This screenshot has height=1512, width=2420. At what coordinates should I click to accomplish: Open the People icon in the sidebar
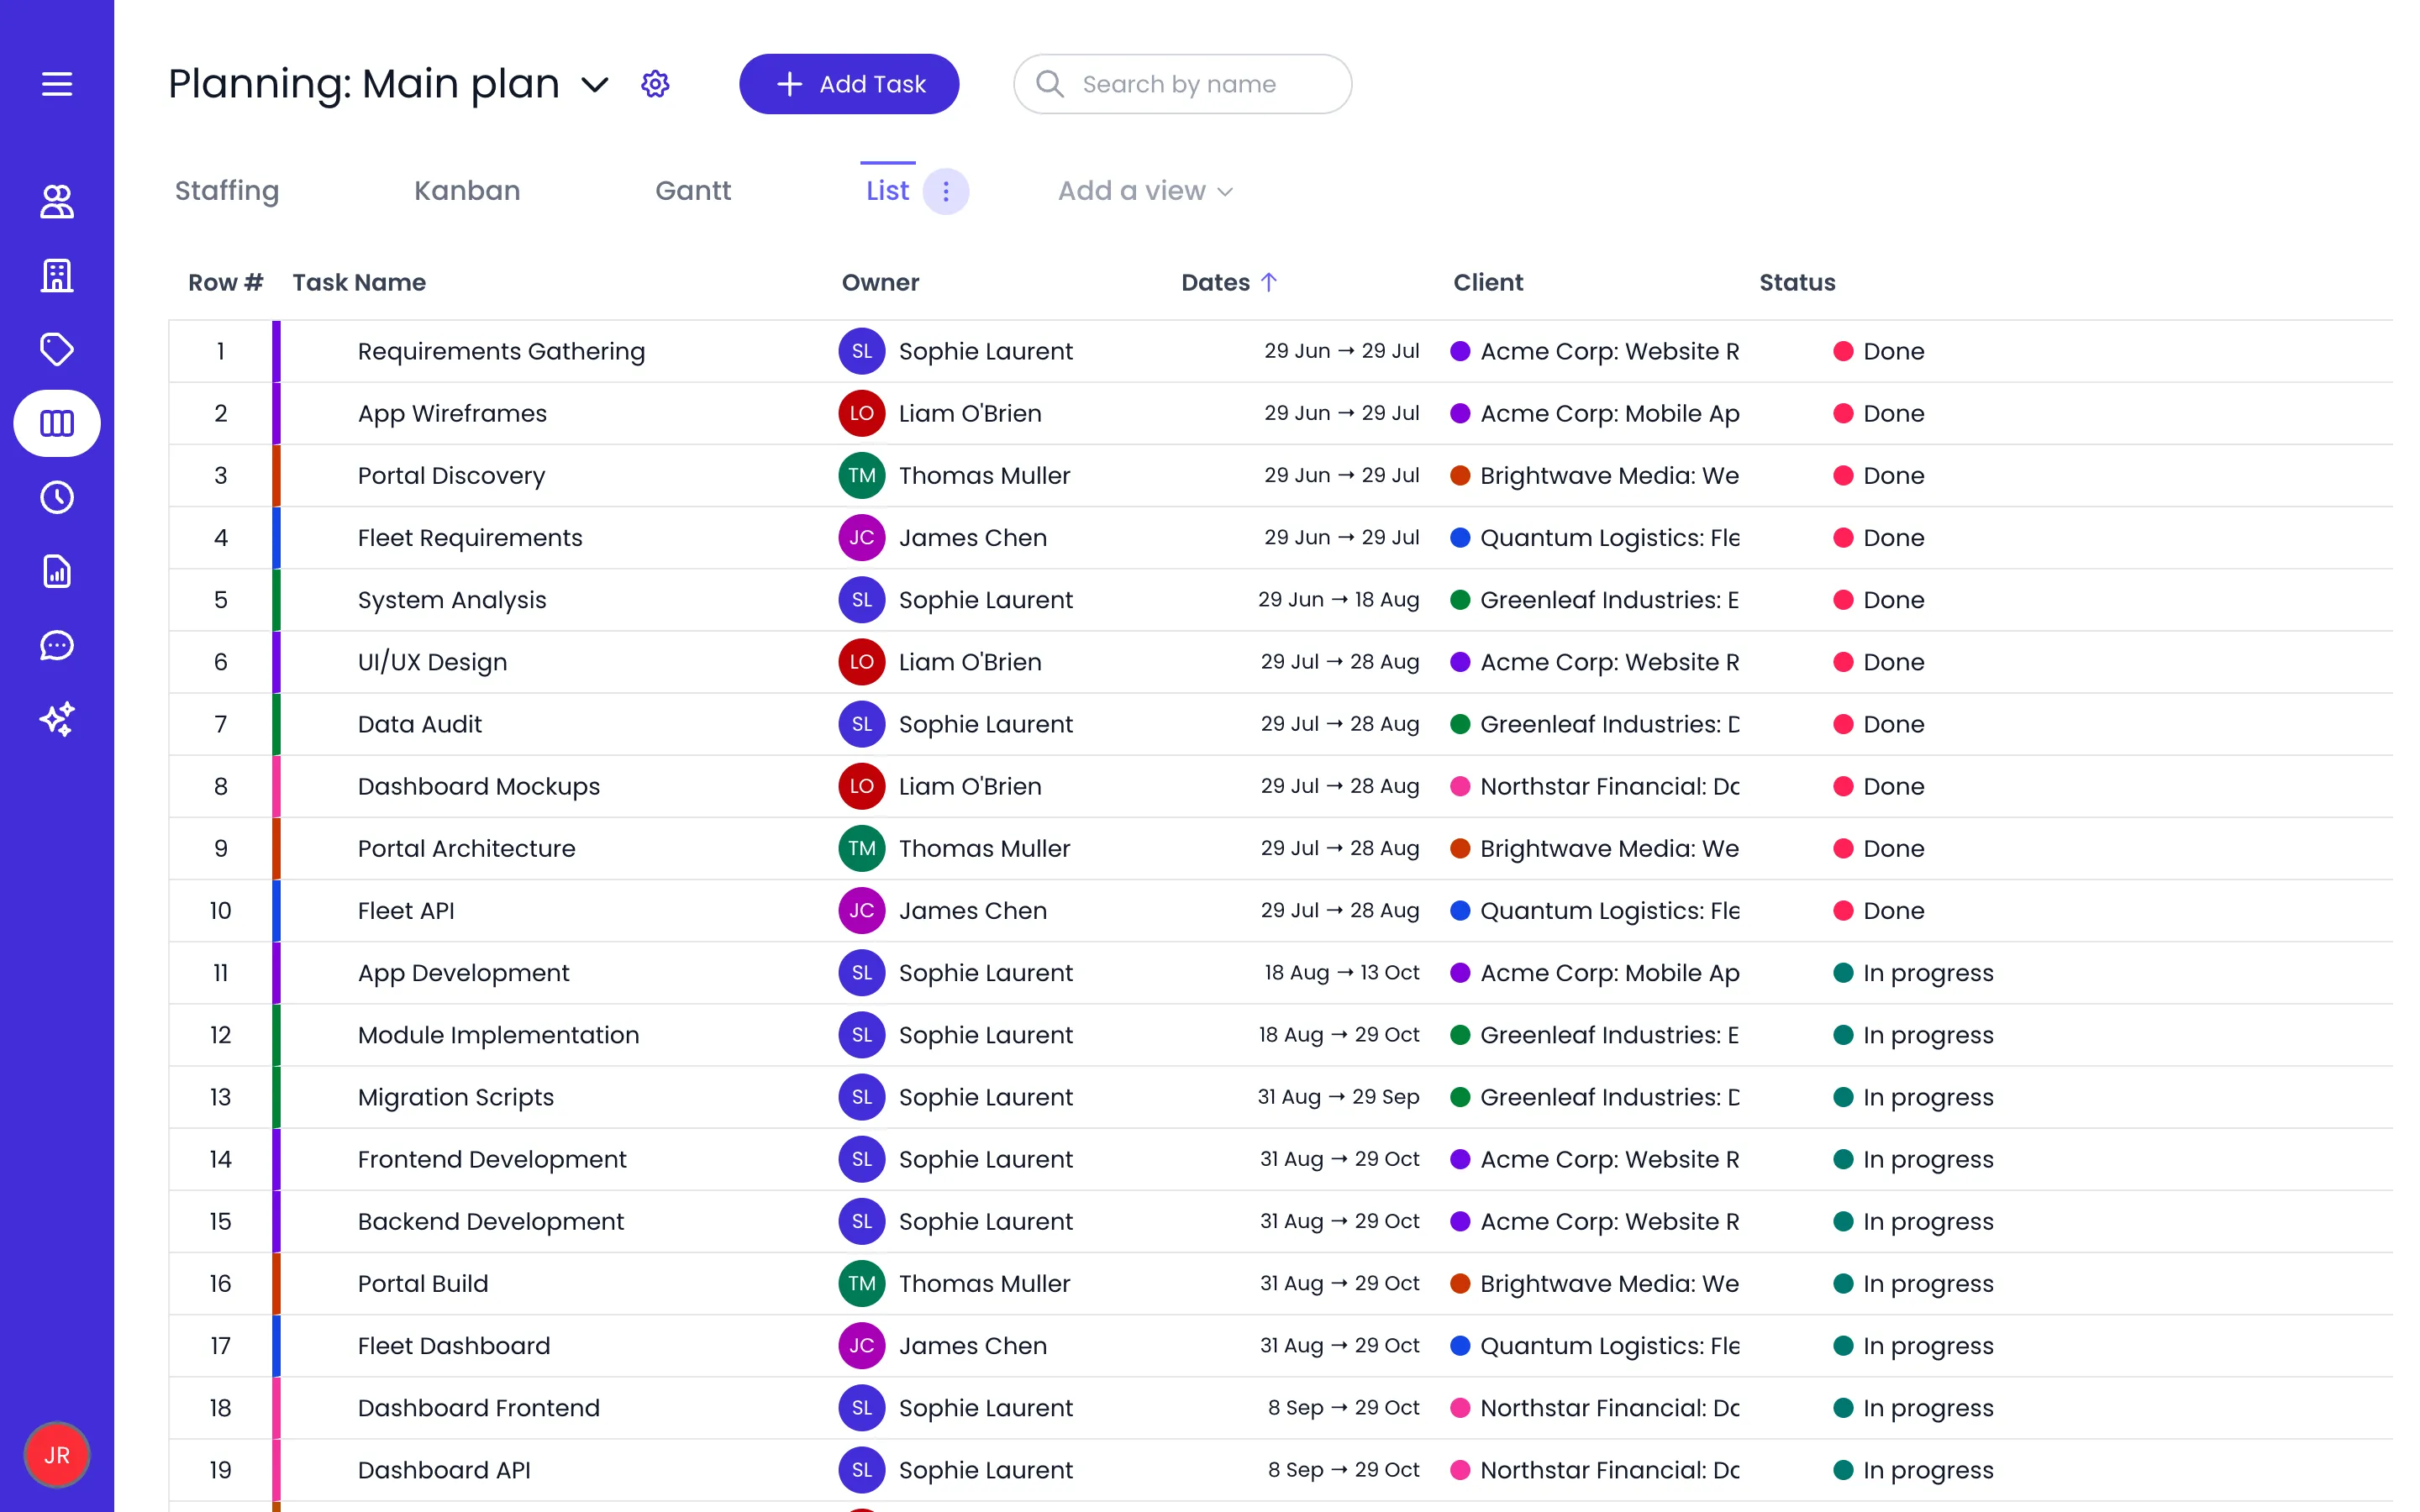57,201
